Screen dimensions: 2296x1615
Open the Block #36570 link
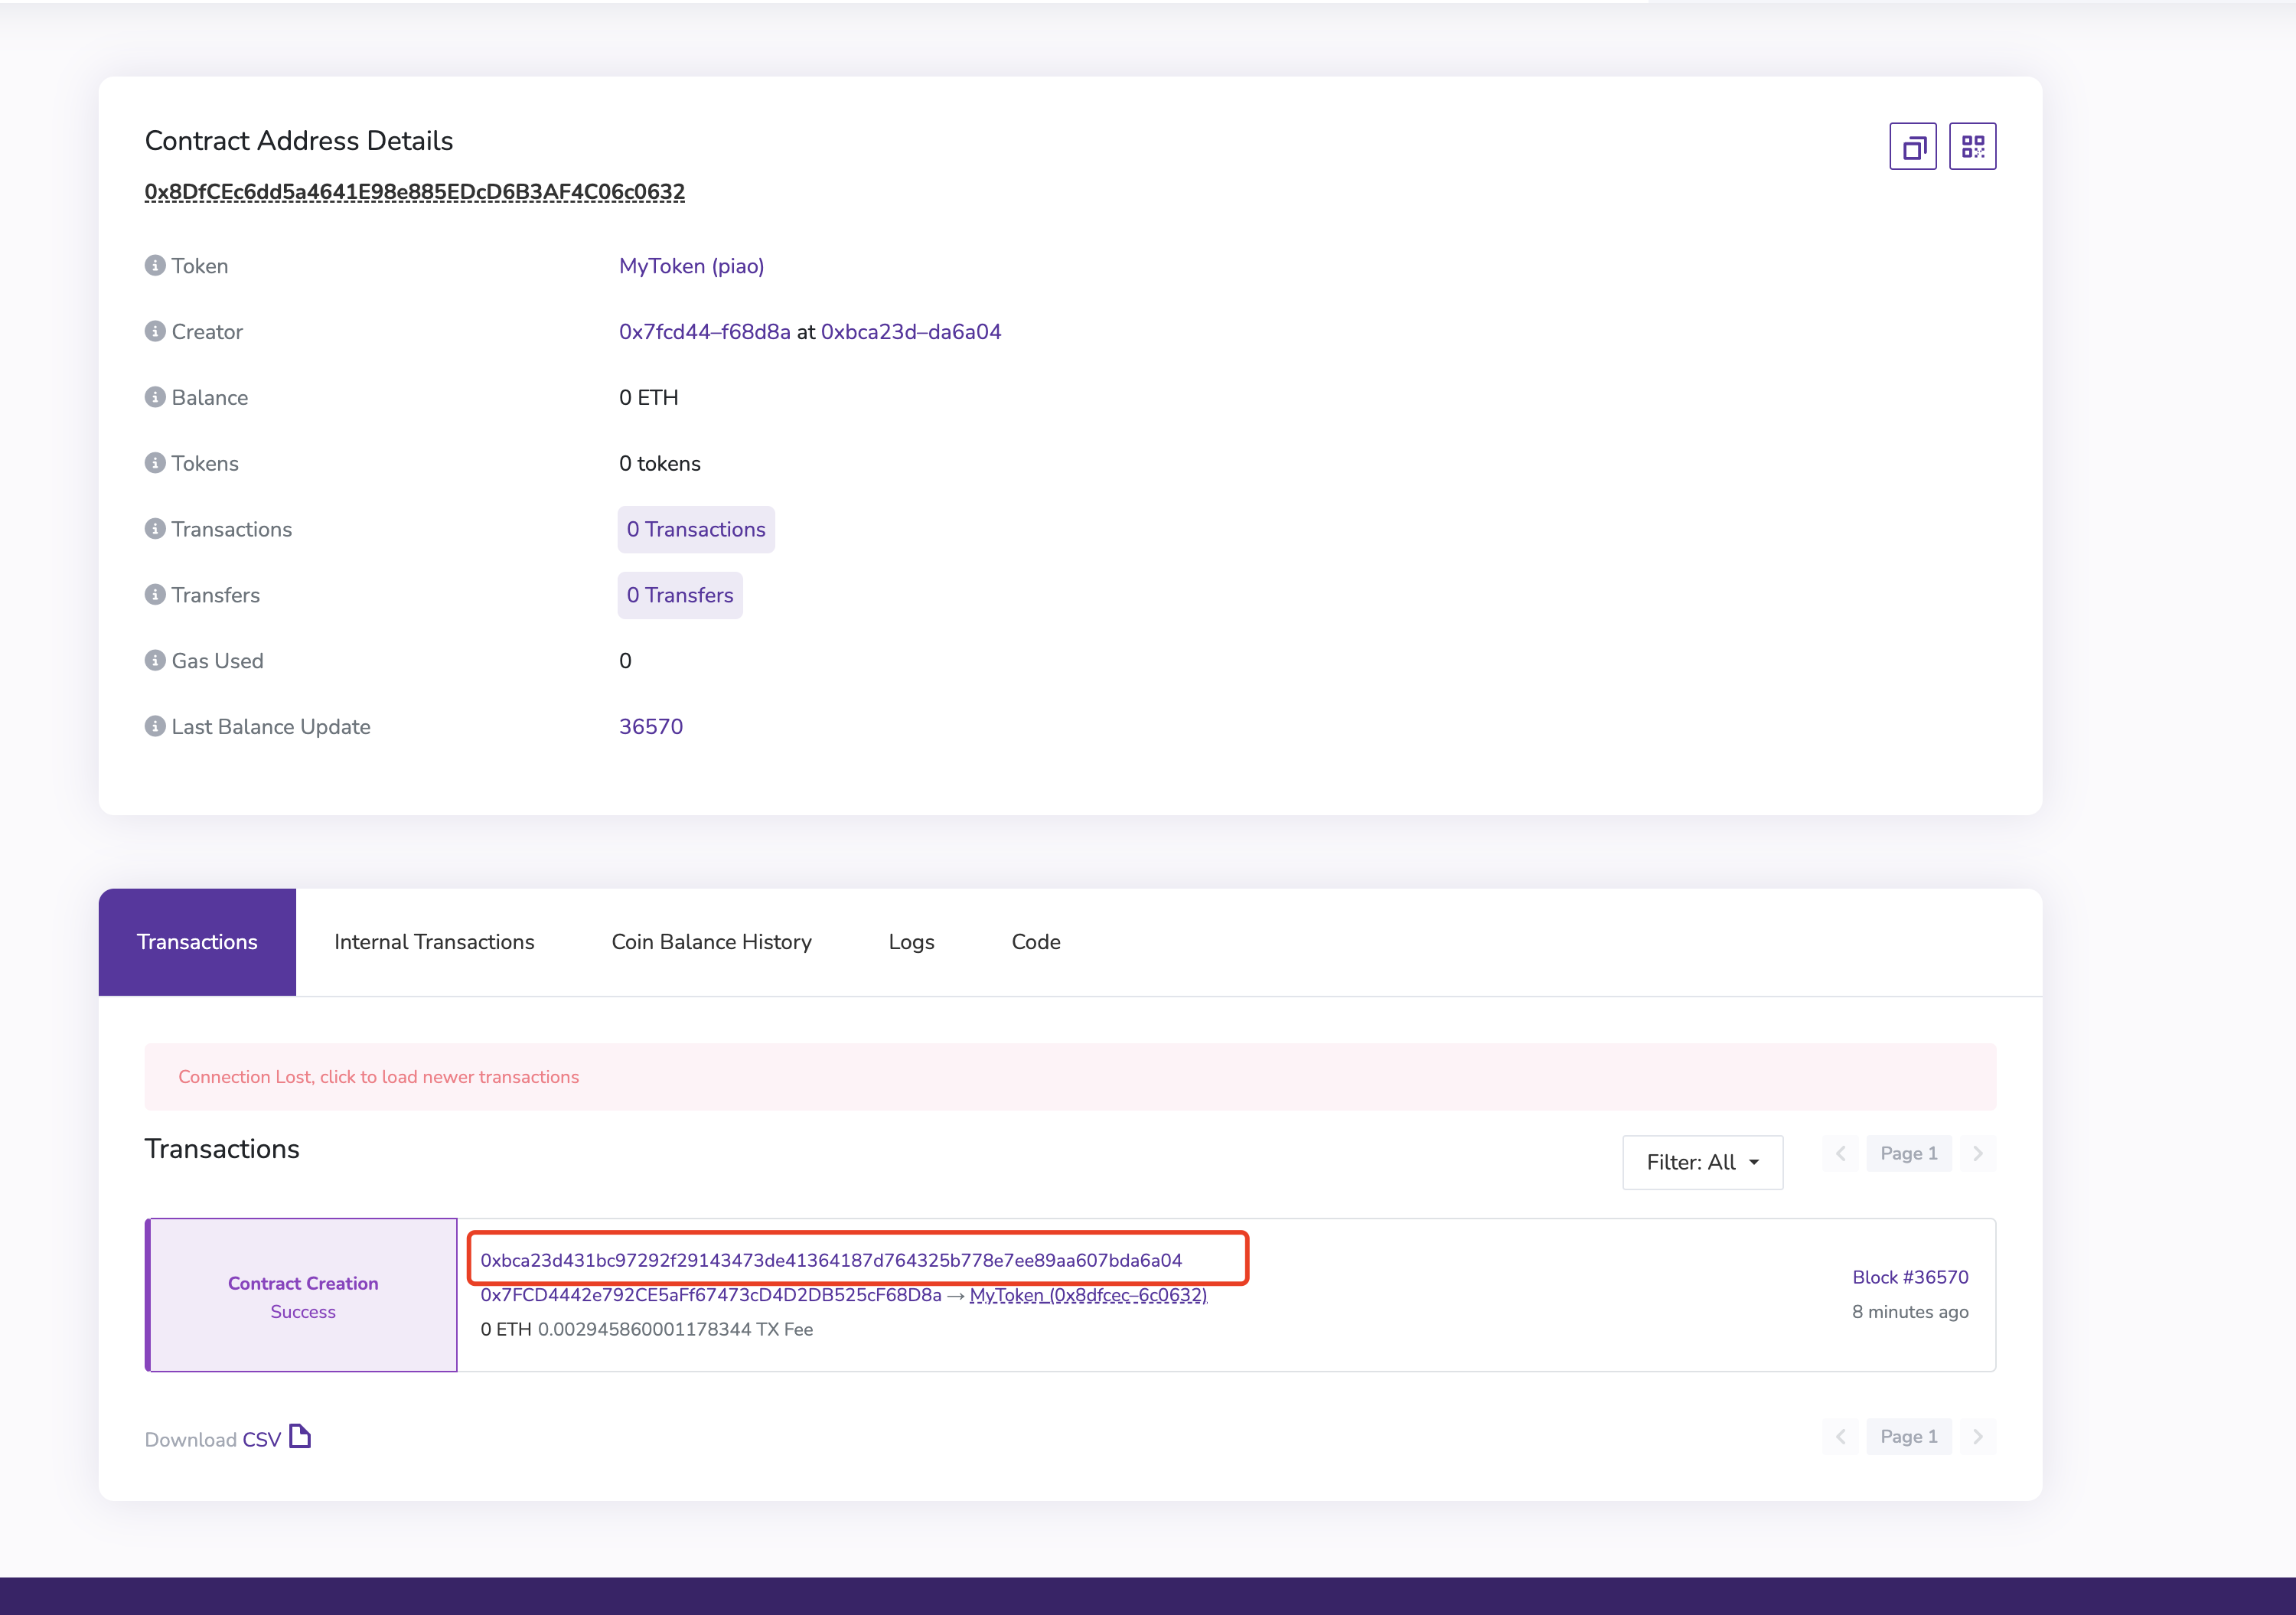click(1909, 1277)
